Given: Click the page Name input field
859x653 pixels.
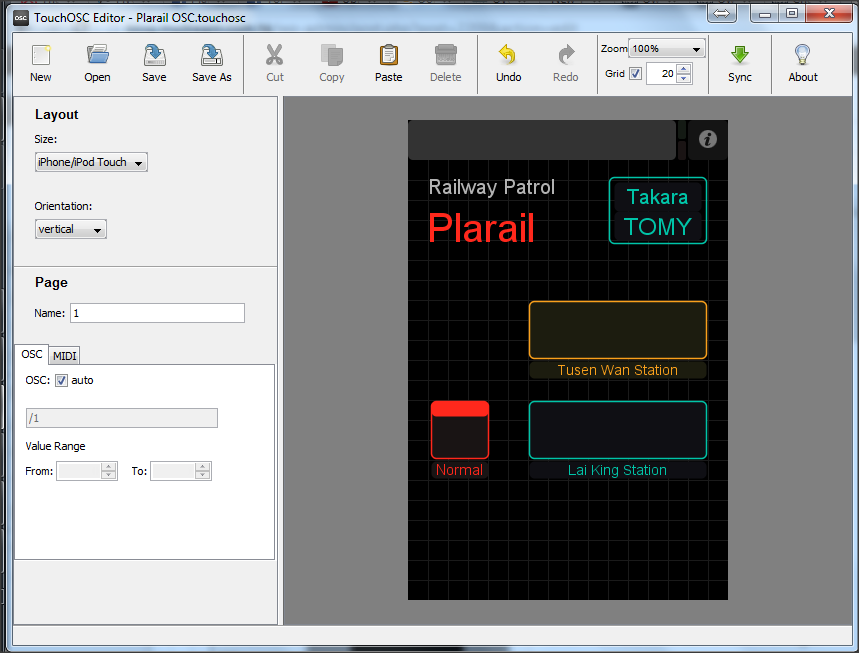Looking at the screenshot, I should click(157, 313).
